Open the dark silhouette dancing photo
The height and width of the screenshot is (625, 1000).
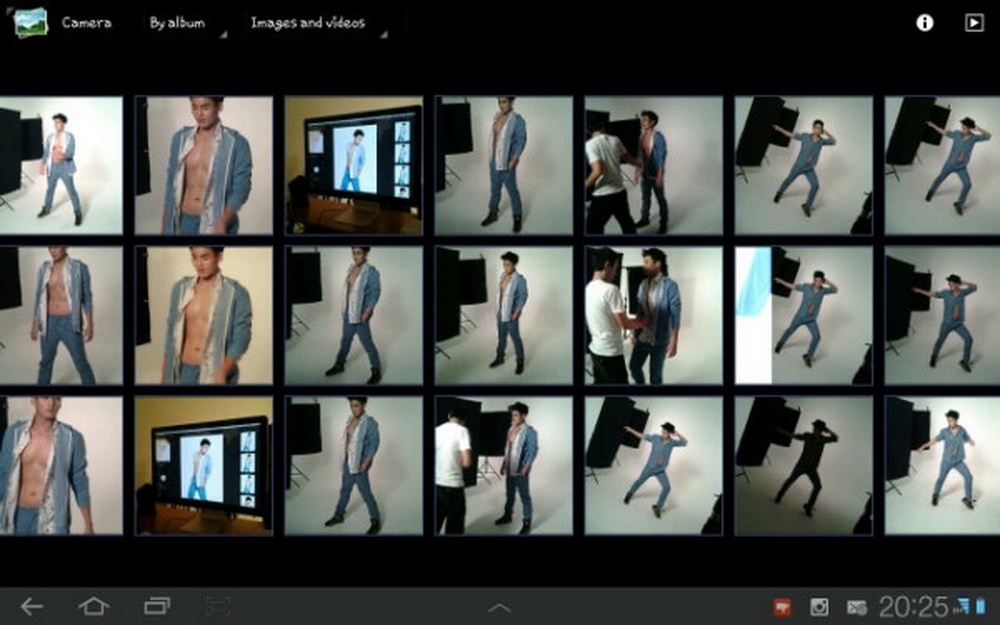click(804, 466)
